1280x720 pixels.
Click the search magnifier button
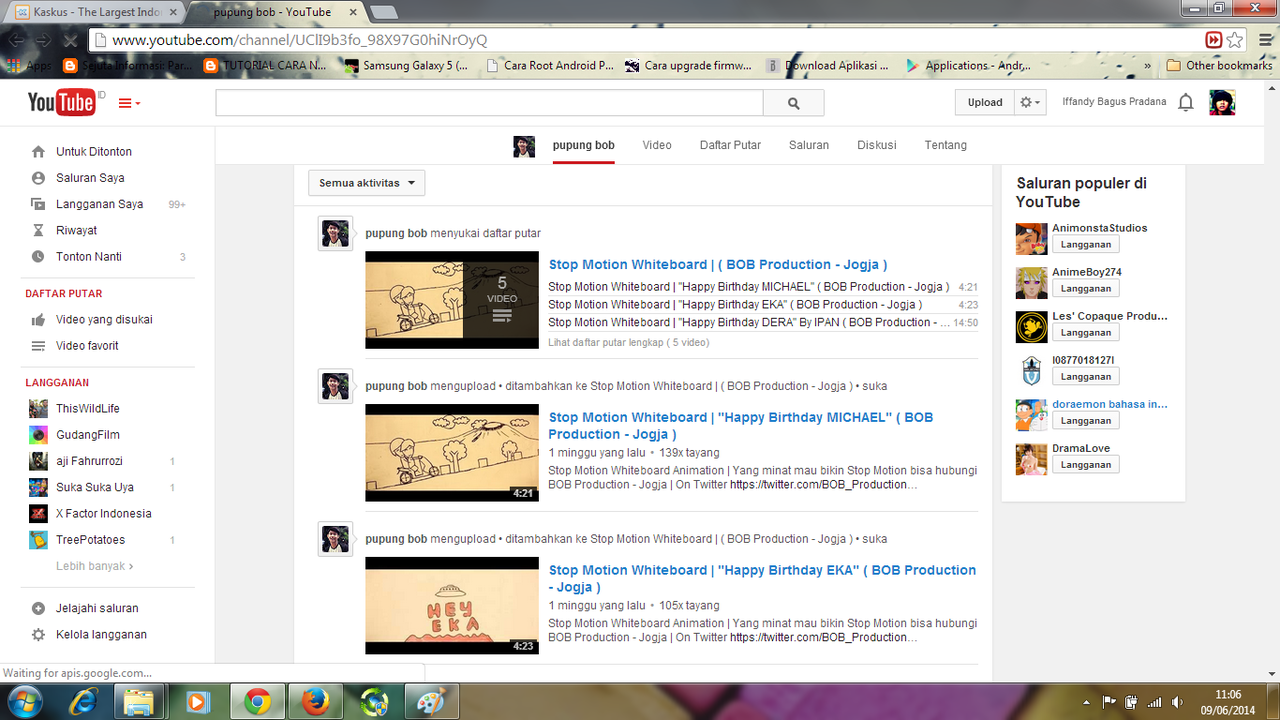794,103
